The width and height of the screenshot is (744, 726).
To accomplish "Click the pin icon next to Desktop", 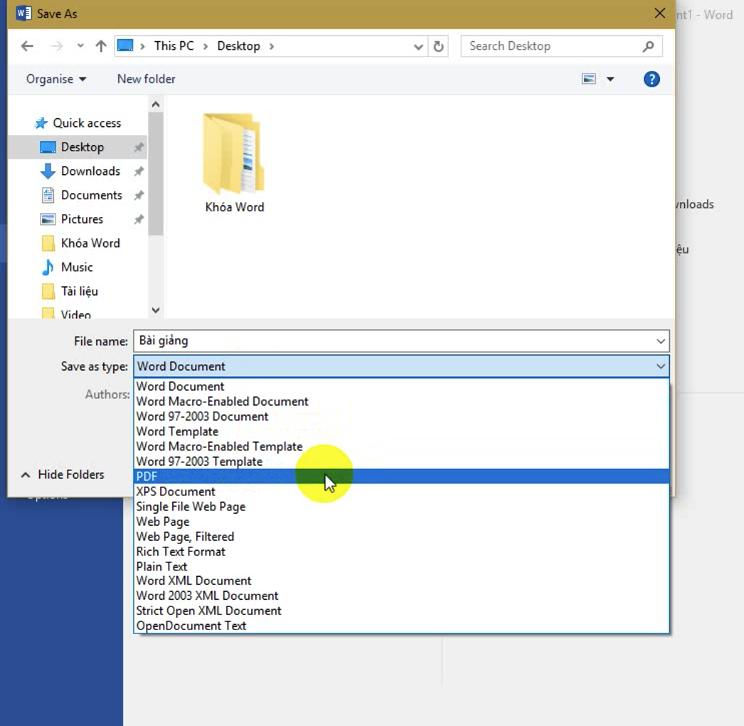I will pos(139,147).
